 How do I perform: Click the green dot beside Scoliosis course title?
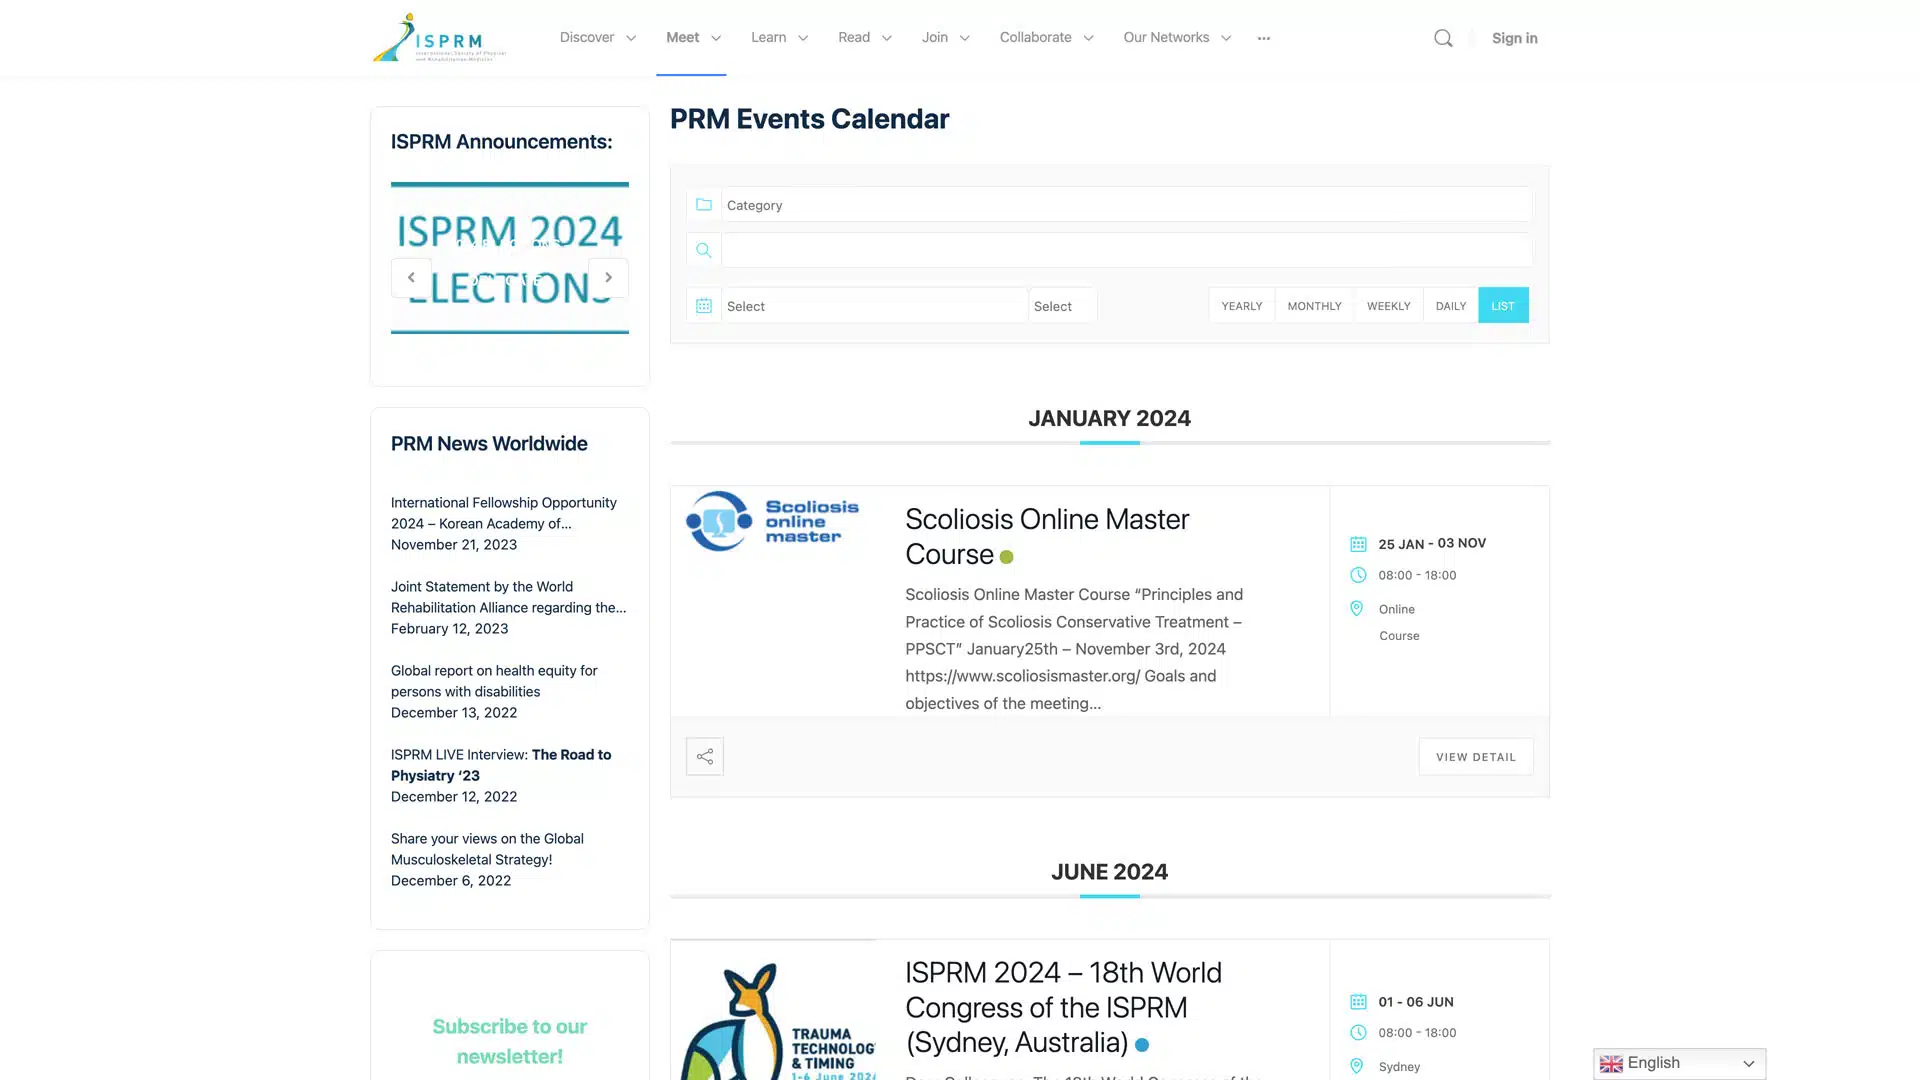tap(1007, 557)
